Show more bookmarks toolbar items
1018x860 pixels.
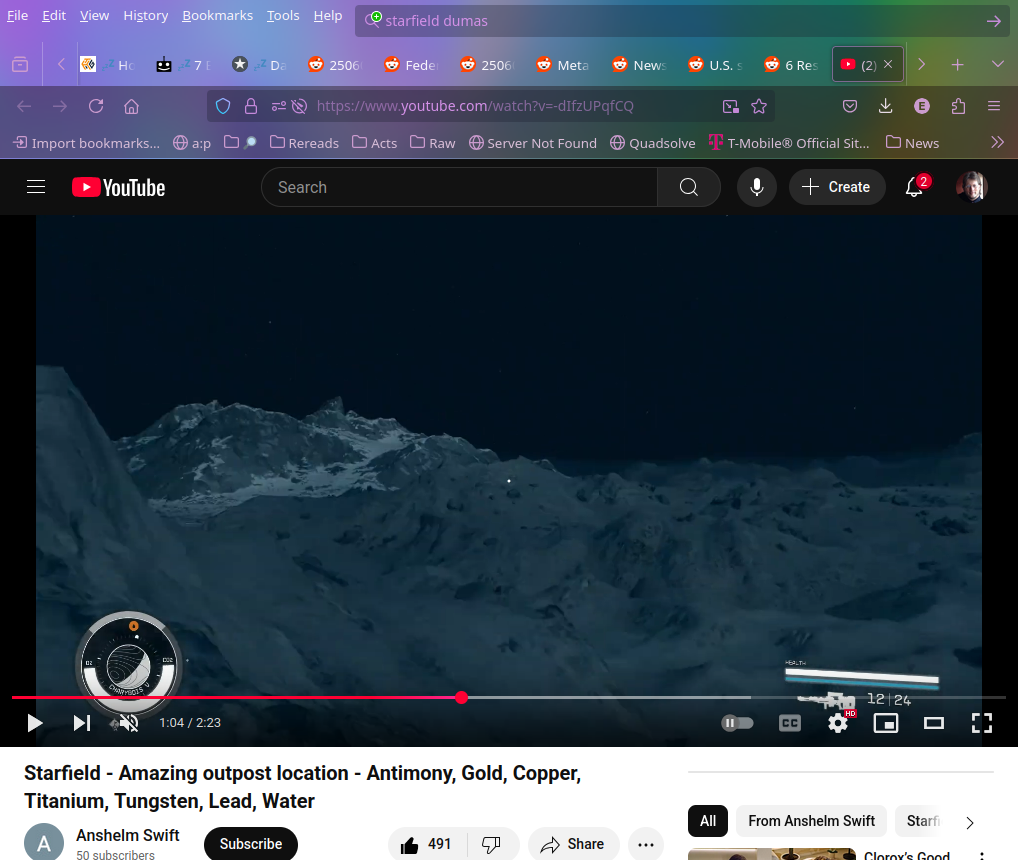pos(997,143)
